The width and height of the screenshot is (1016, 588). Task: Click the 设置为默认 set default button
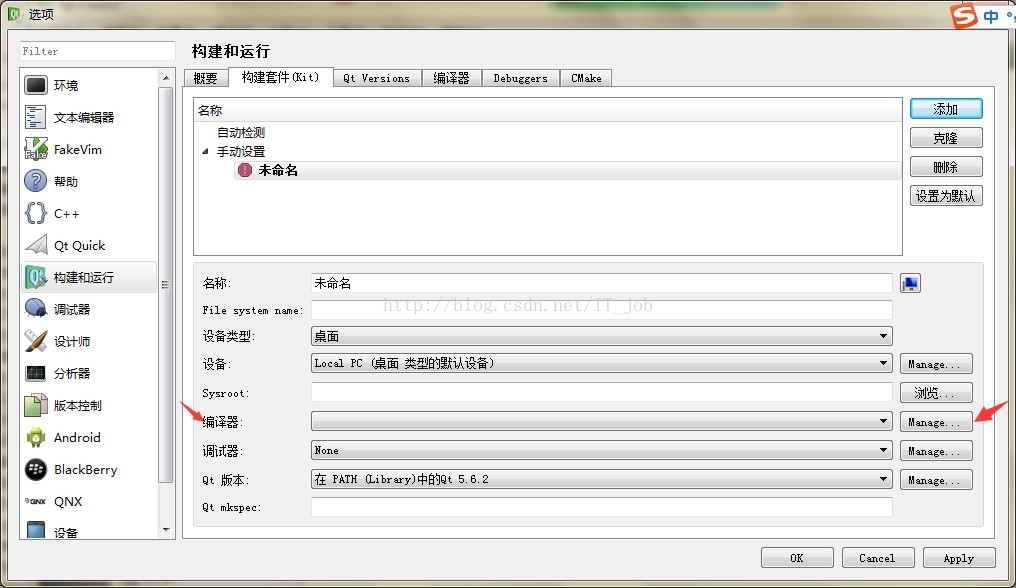click(946, 196)
